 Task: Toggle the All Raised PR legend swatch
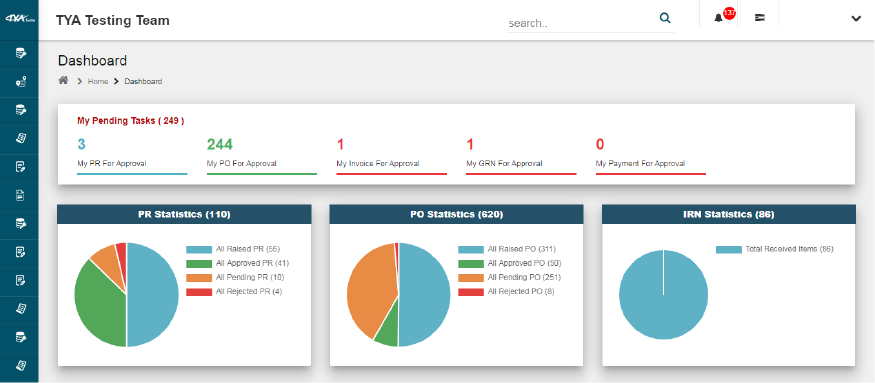point(199,249)
